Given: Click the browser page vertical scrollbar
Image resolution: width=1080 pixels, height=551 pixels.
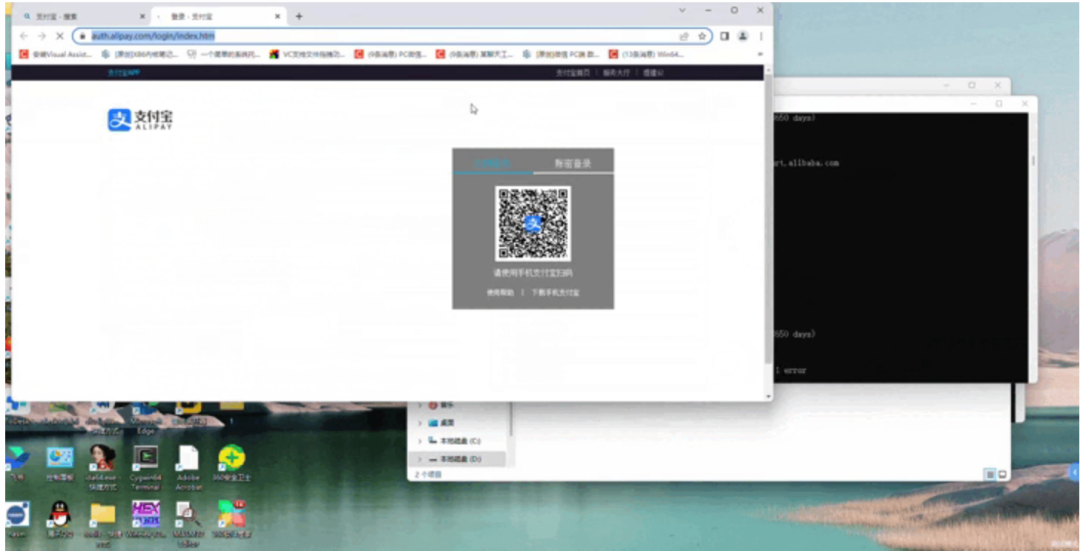Looking at the screenshot, I should 768,220.
